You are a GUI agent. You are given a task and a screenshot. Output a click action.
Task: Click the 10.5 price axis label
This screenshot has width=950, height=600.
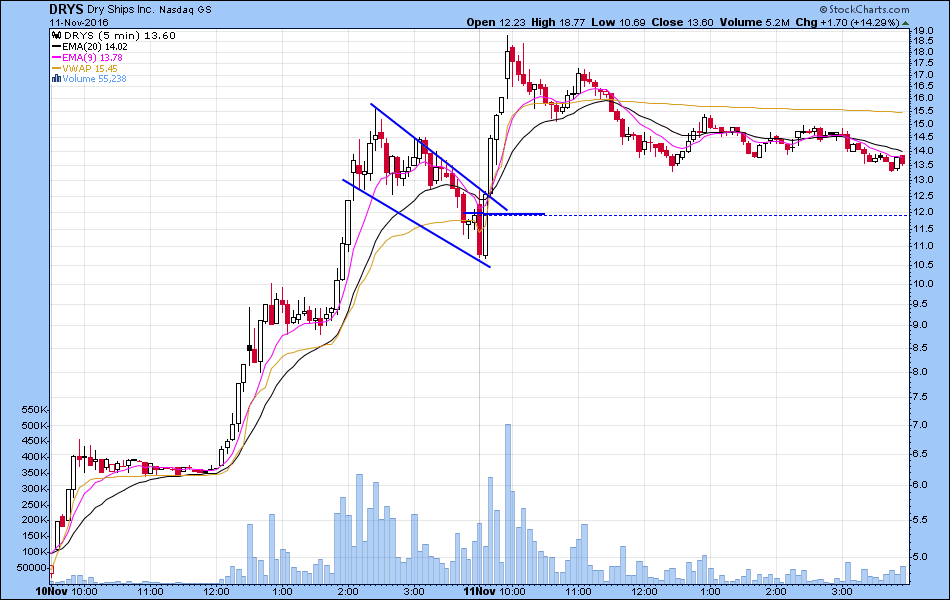[x=924, y=265]
